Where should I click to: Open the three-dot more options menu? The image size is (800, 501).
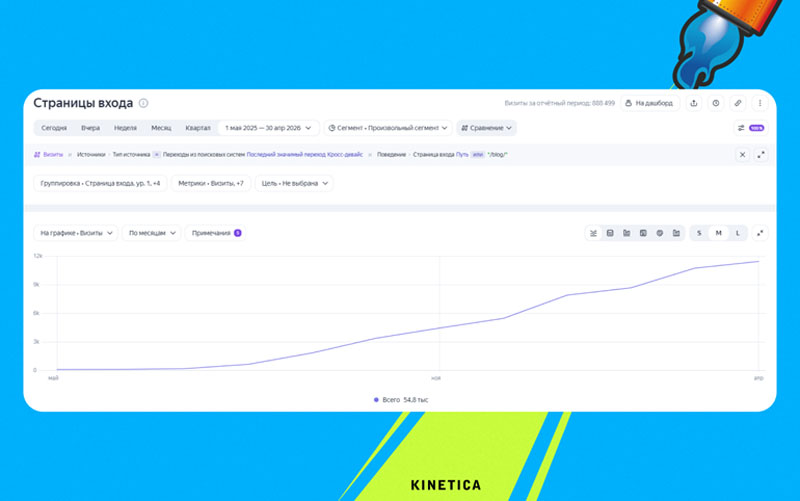tap(760, 103)
